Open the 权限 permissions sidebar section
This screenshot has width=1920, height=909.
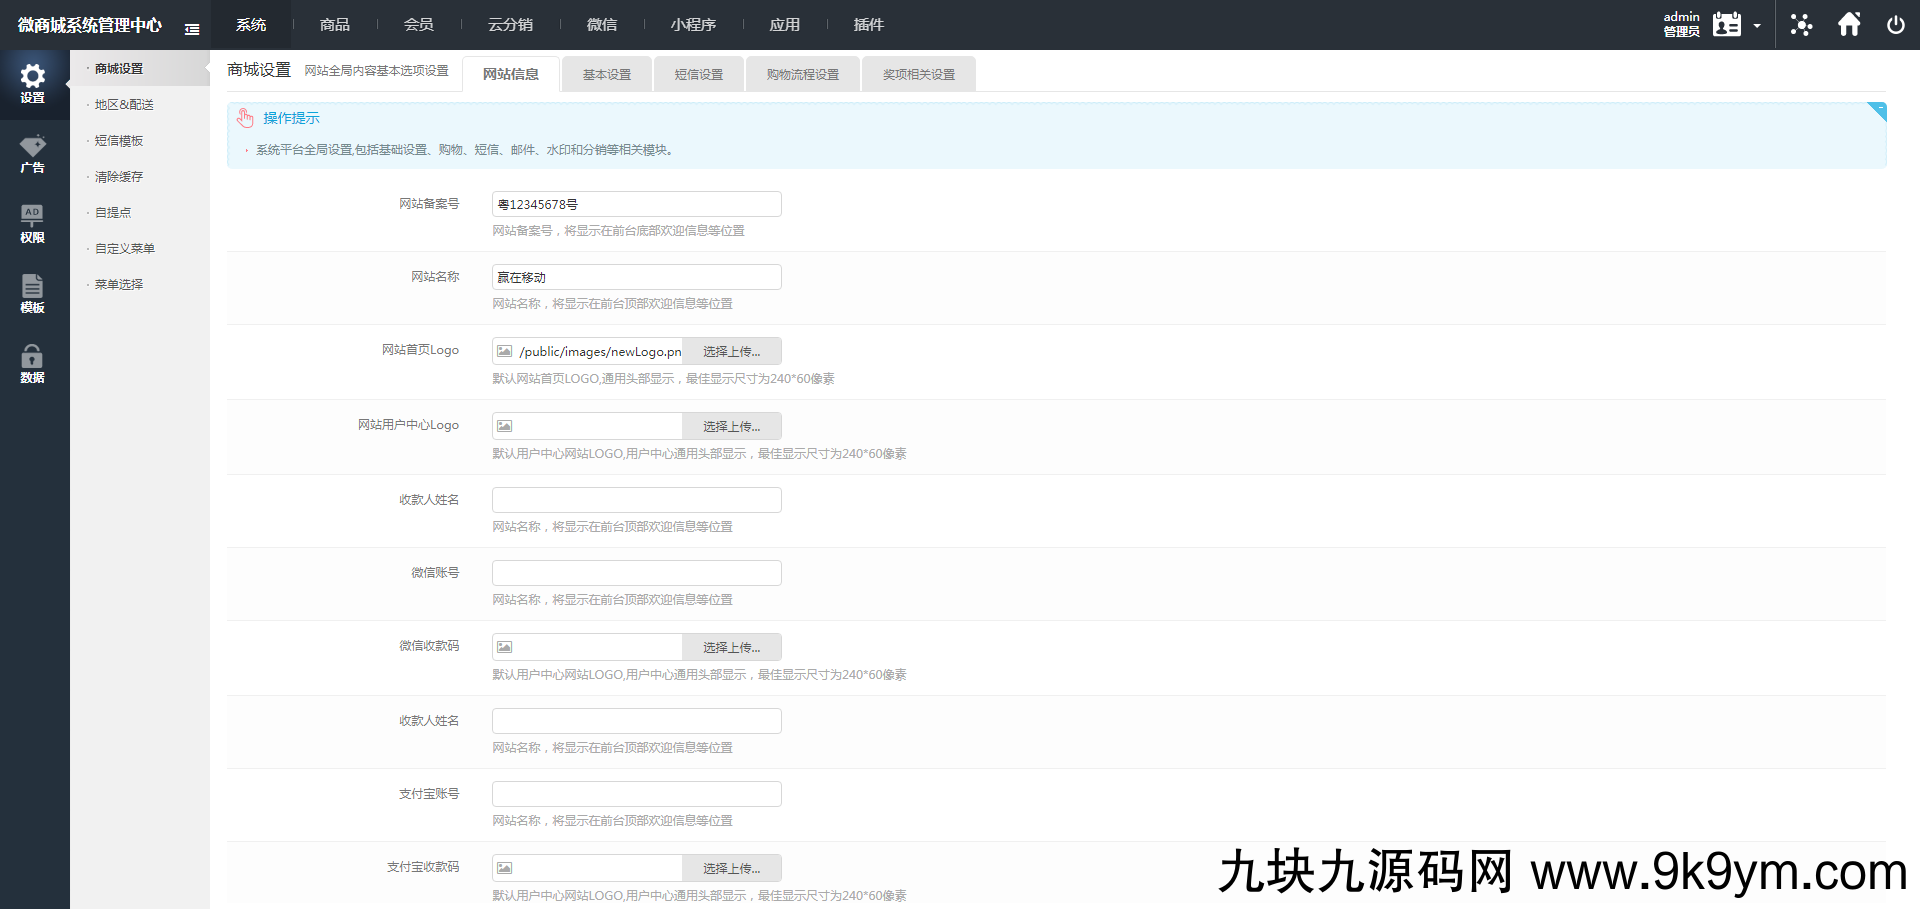click(x=33, y=224)
